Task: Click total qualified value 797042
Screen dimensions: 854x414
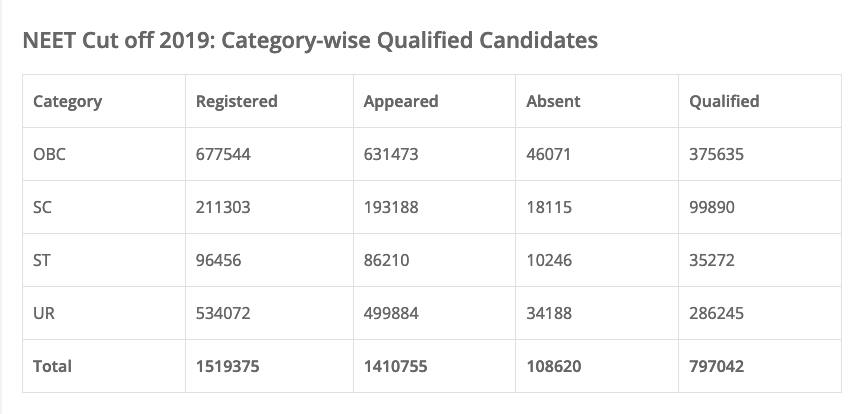Action: (x=717, y=366)
